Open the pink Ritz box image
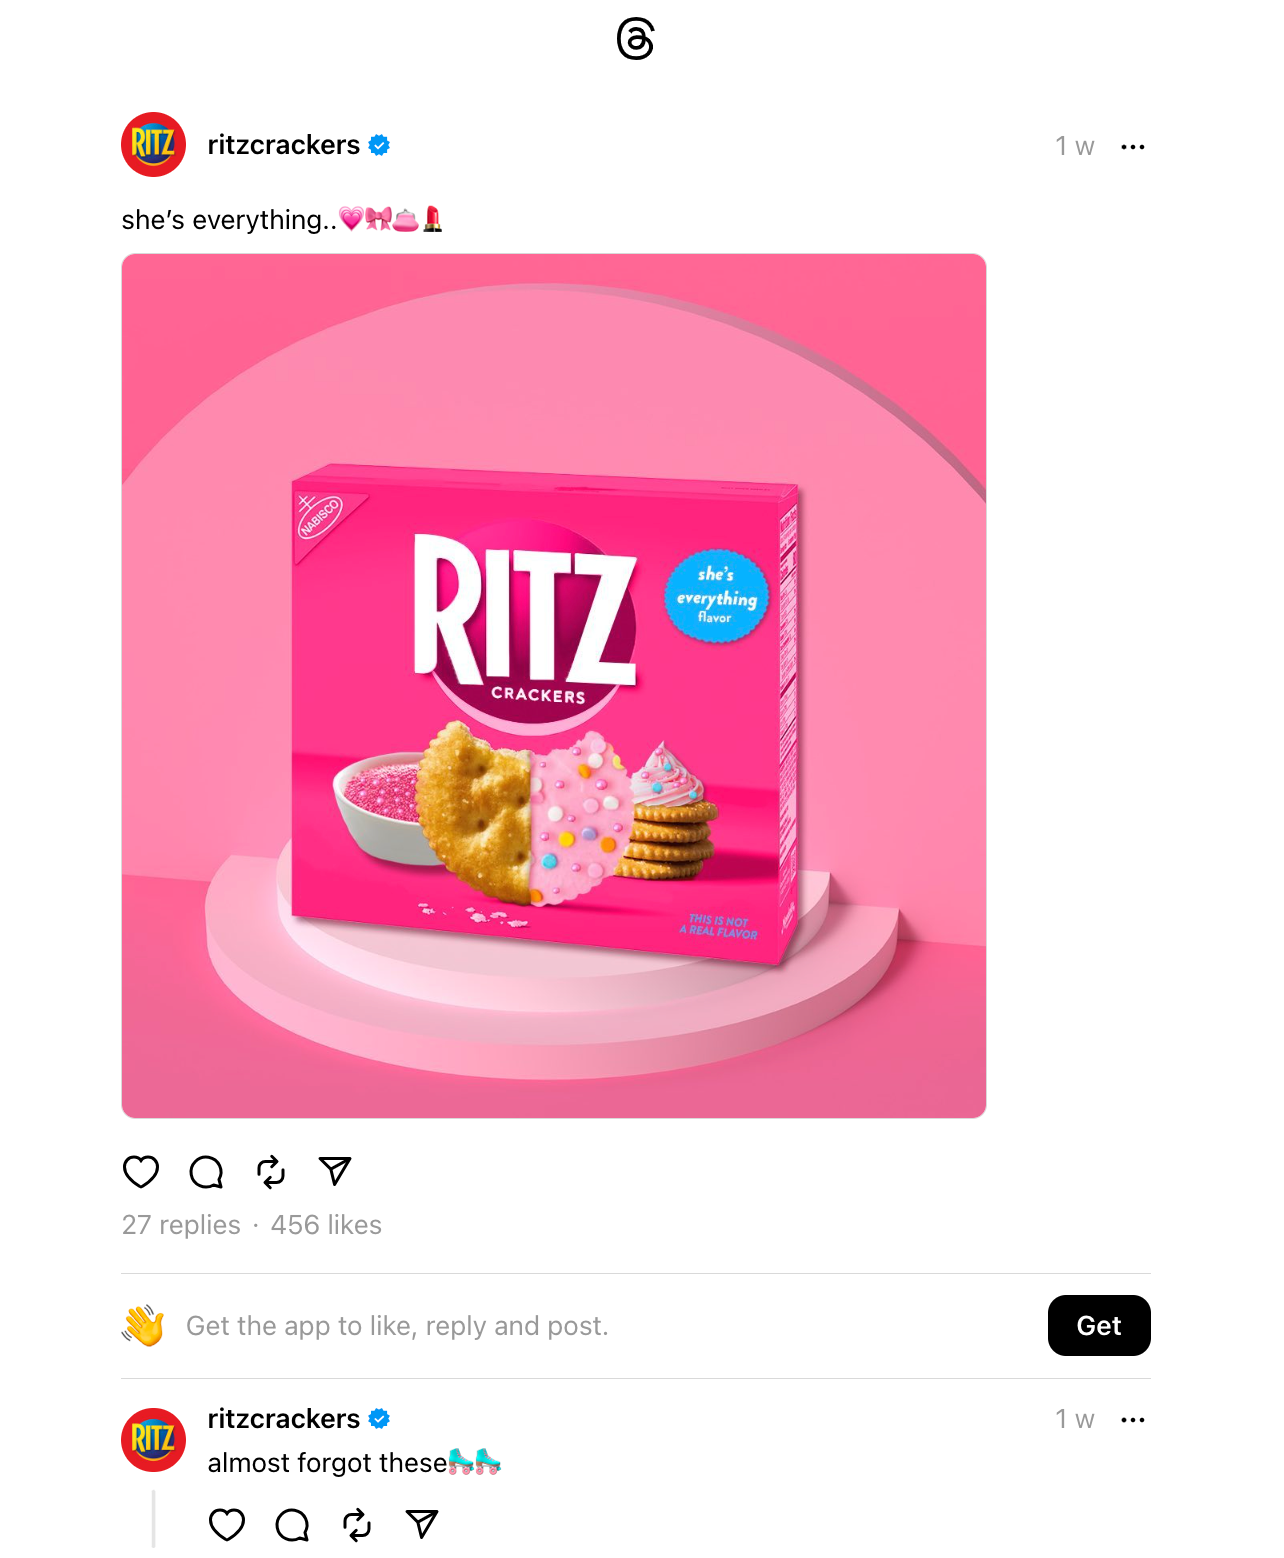This screenshot has width=1284, height=1558. click(x=554, y=686)
